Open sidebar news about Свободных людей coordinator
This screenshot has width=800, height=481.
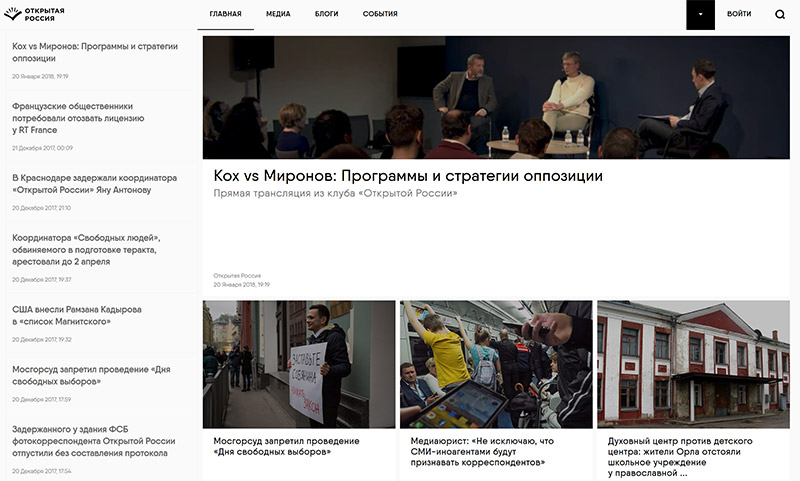pyautogui.click(x=86, y=250)
